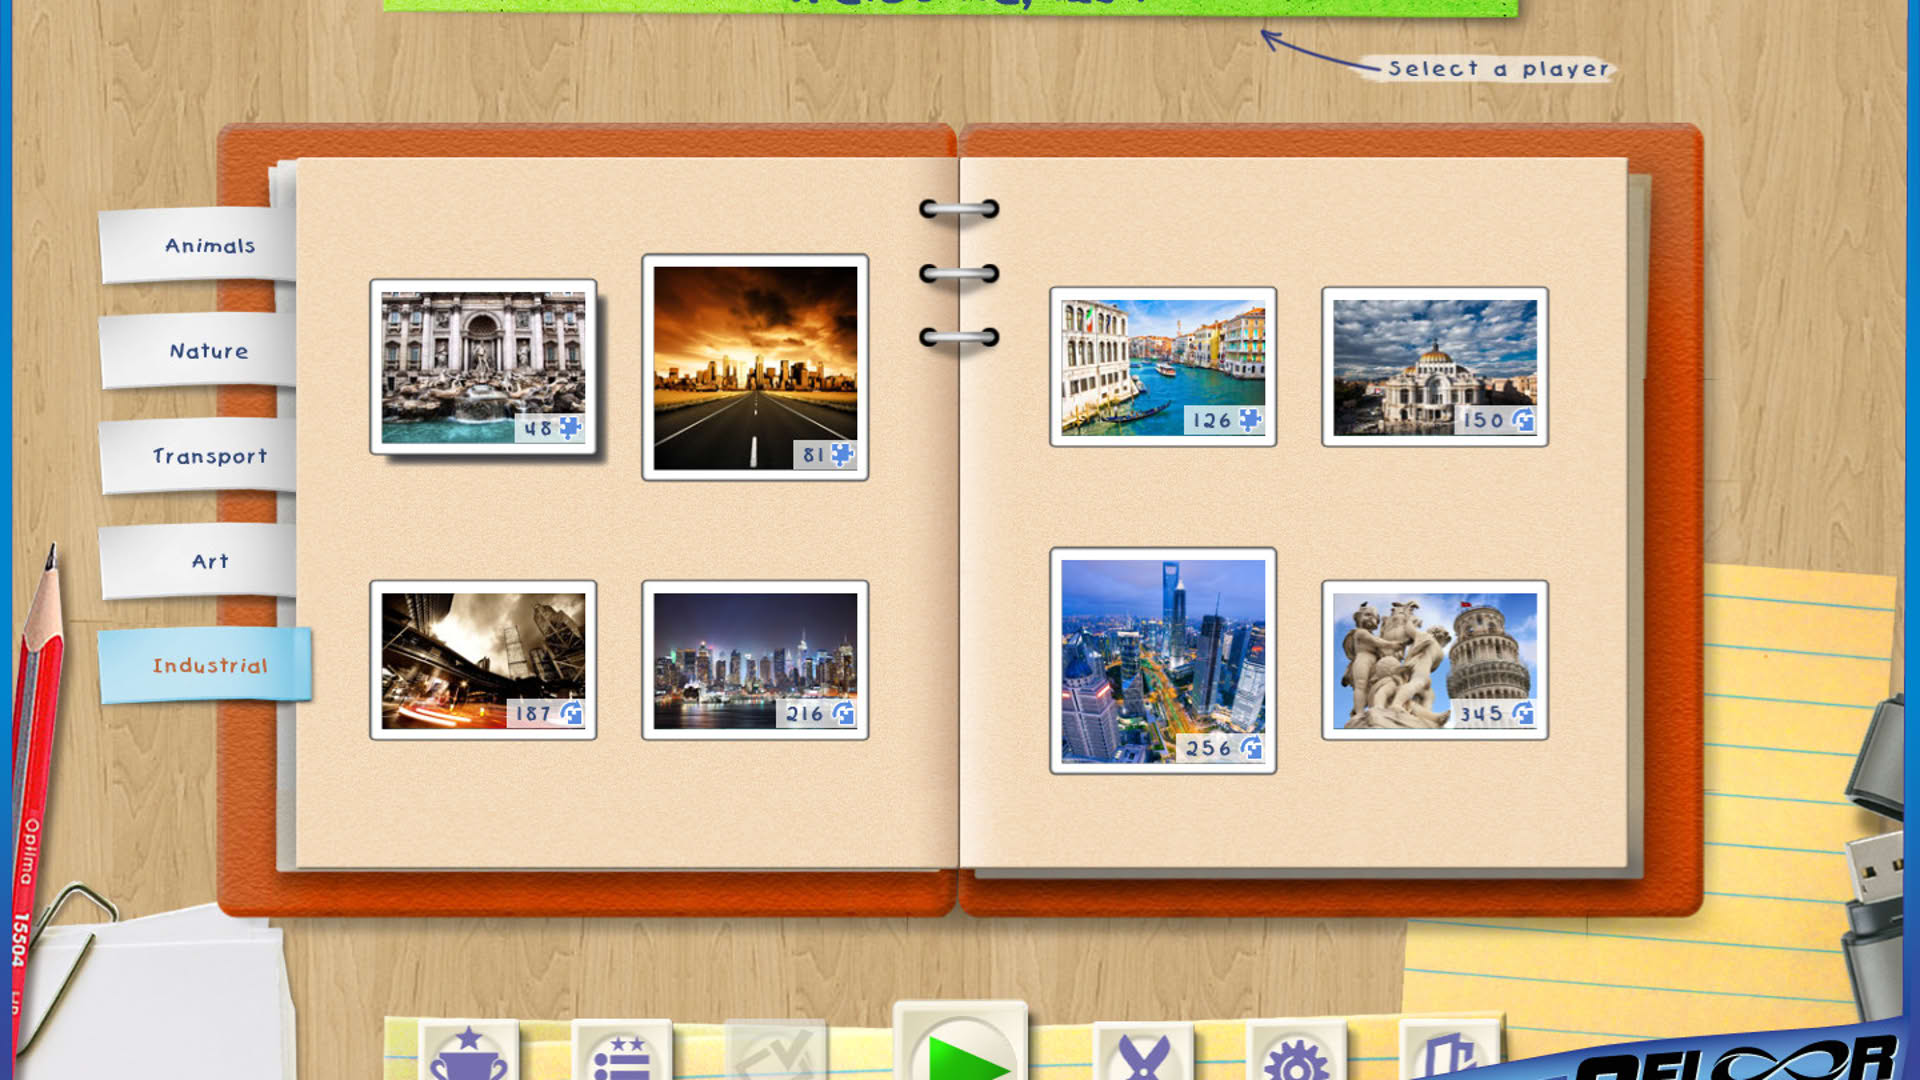Viewport: 1920px width, 1080px height.
Task: Click the 'Select a player' label
Action: [x=1498, y=69]
